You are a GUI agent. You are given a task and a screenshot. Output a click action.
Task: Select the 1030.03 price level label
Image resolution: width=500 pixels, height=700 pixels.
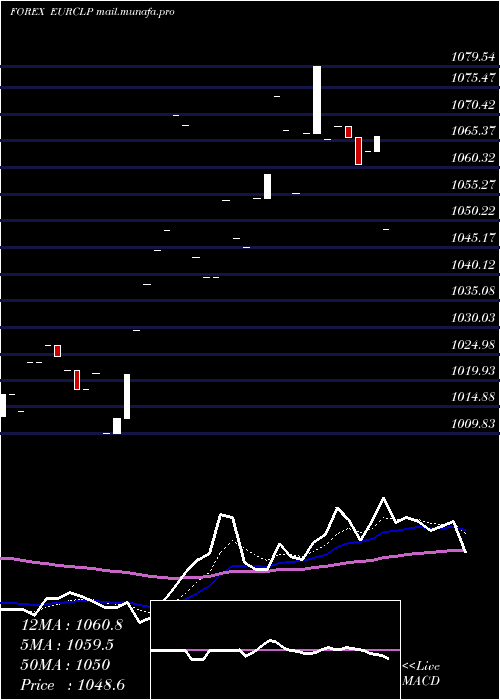coord(473,318)
